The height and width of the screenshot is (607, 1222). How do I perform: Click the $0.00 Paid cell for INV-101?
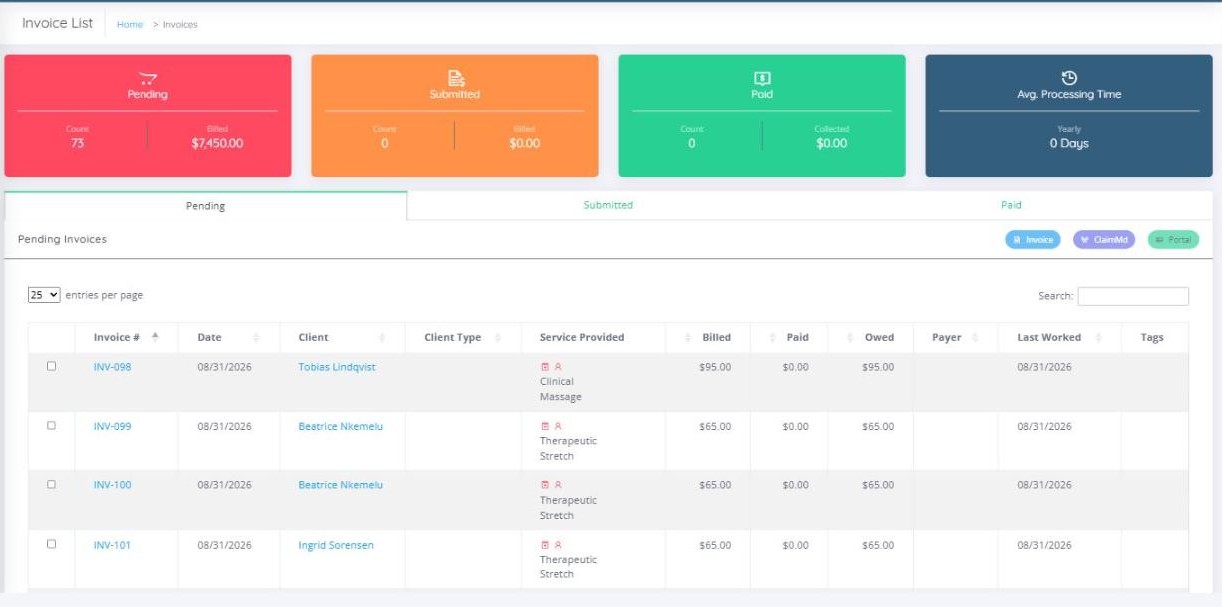pos(795,545)
